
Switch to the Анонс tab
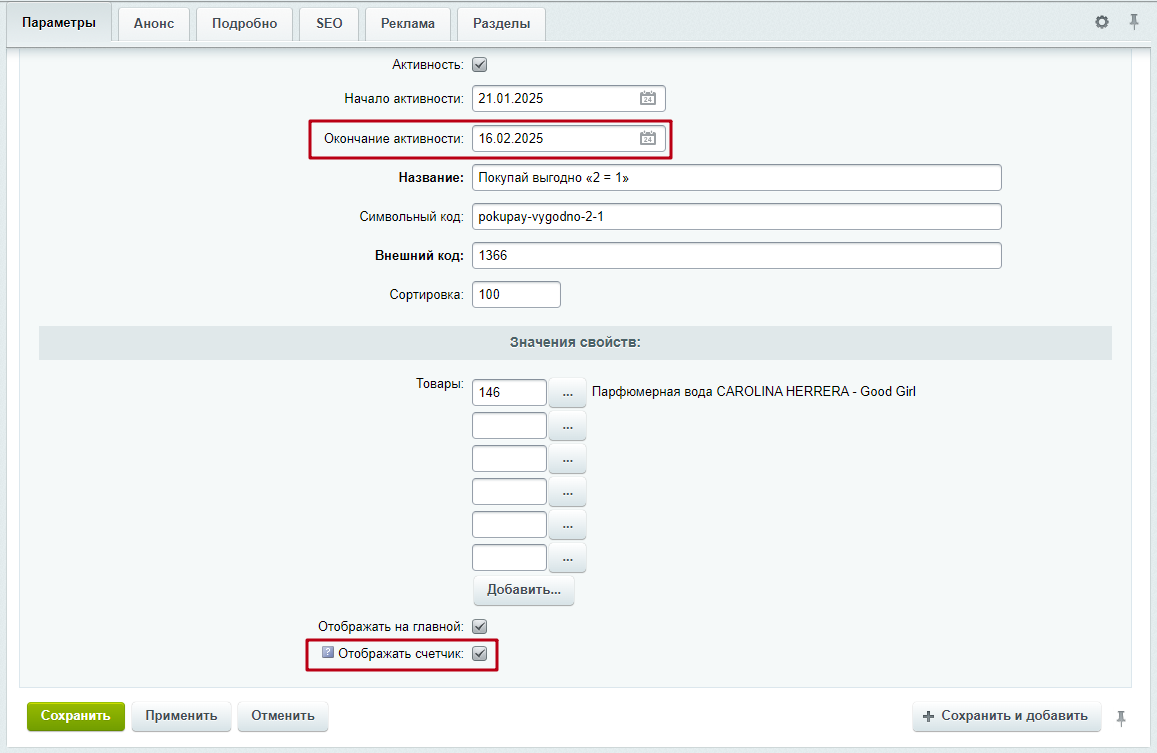(x=153, y=24)
